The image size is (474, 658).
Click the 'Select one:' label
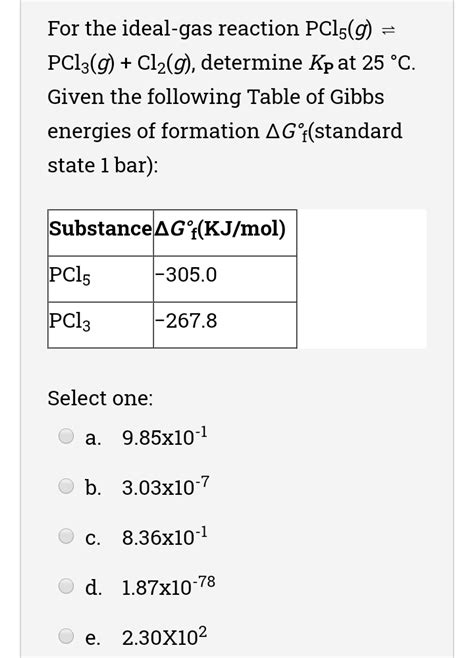click(x=100, y=398)
